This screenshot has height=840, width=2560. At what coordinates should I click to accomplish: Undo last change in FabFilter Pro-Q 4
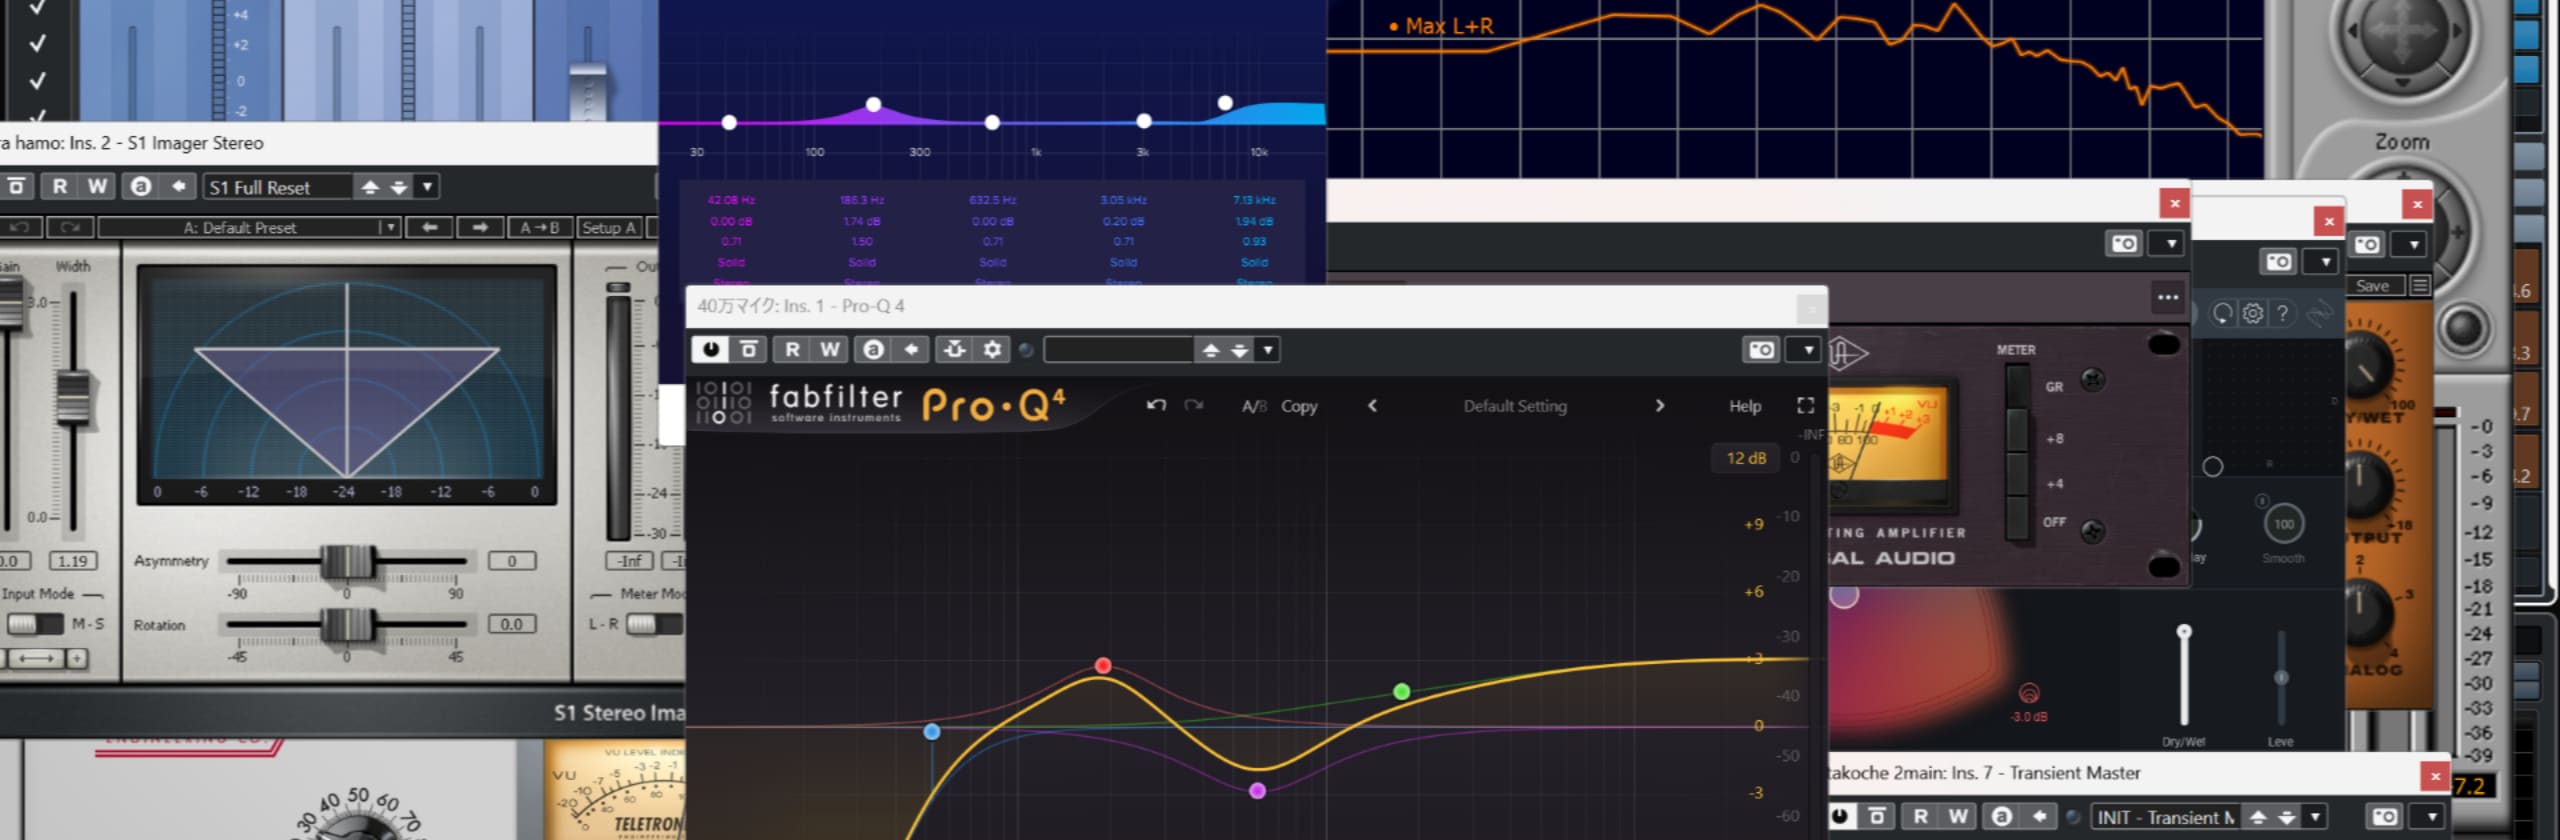(x=1156, y=405)
